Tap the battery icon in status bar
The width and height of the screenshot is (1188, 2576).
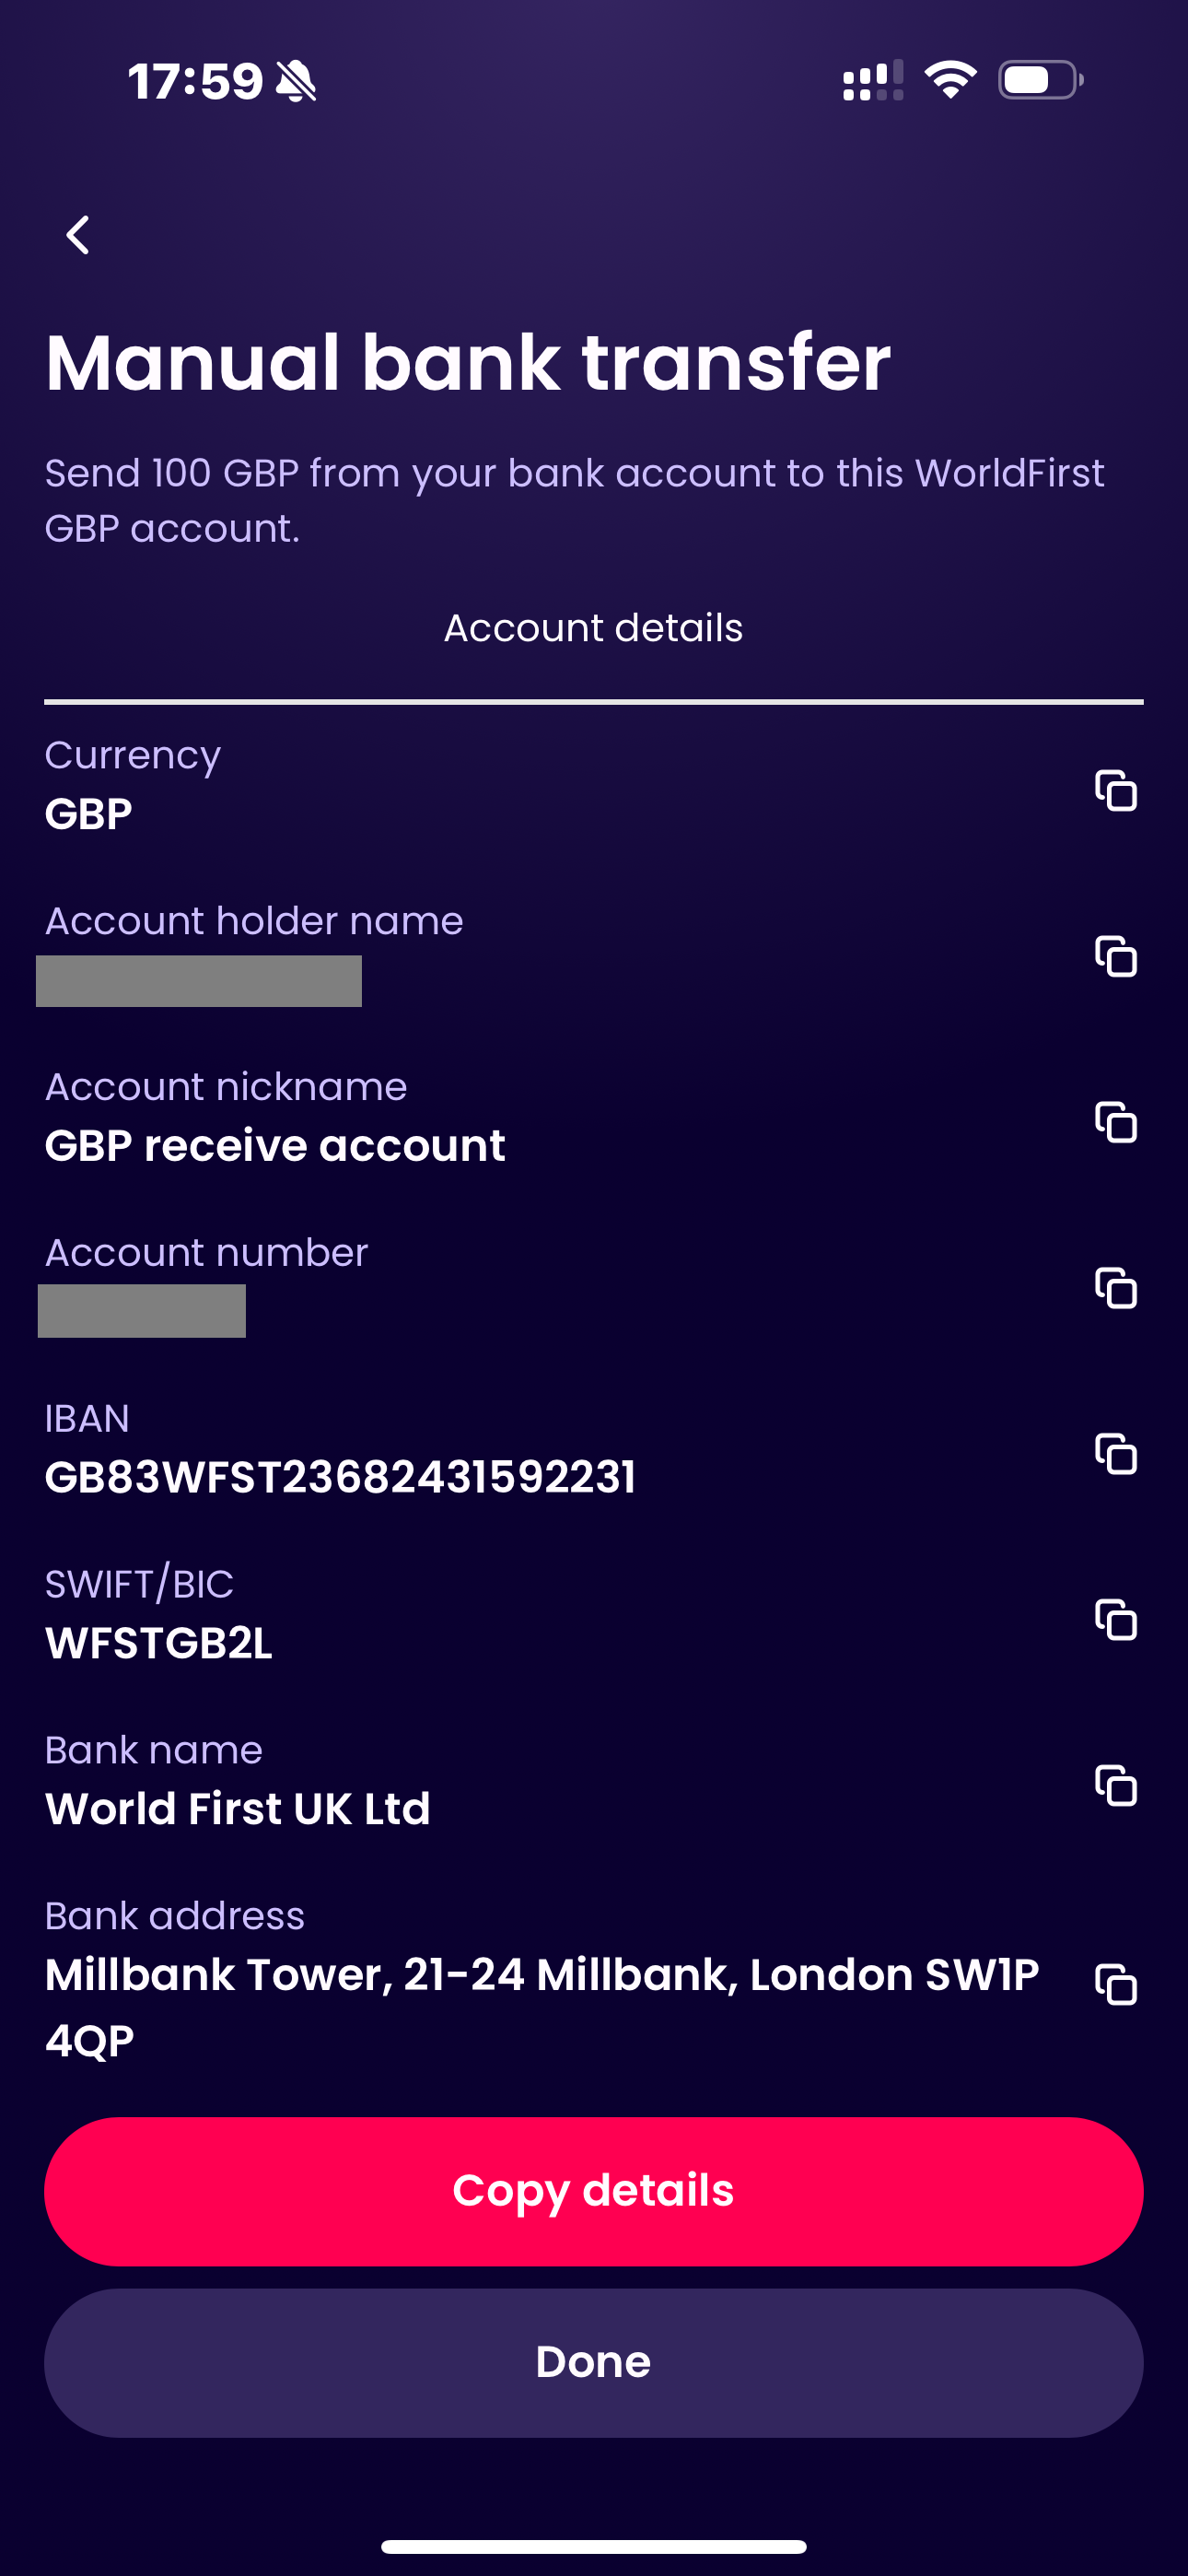1040,80
